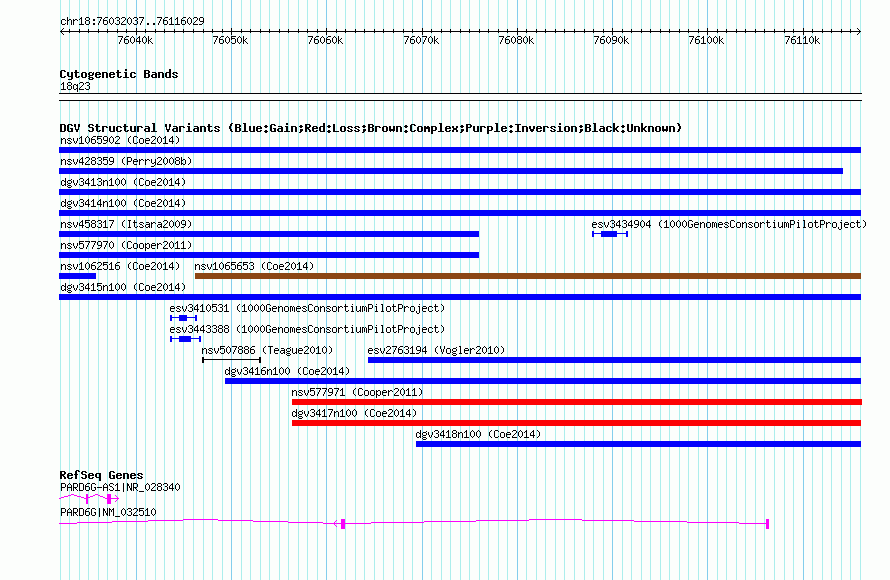Click the esv3410531 variant glyph
This screenshot has height=580, width=890.
click(183, 318)
